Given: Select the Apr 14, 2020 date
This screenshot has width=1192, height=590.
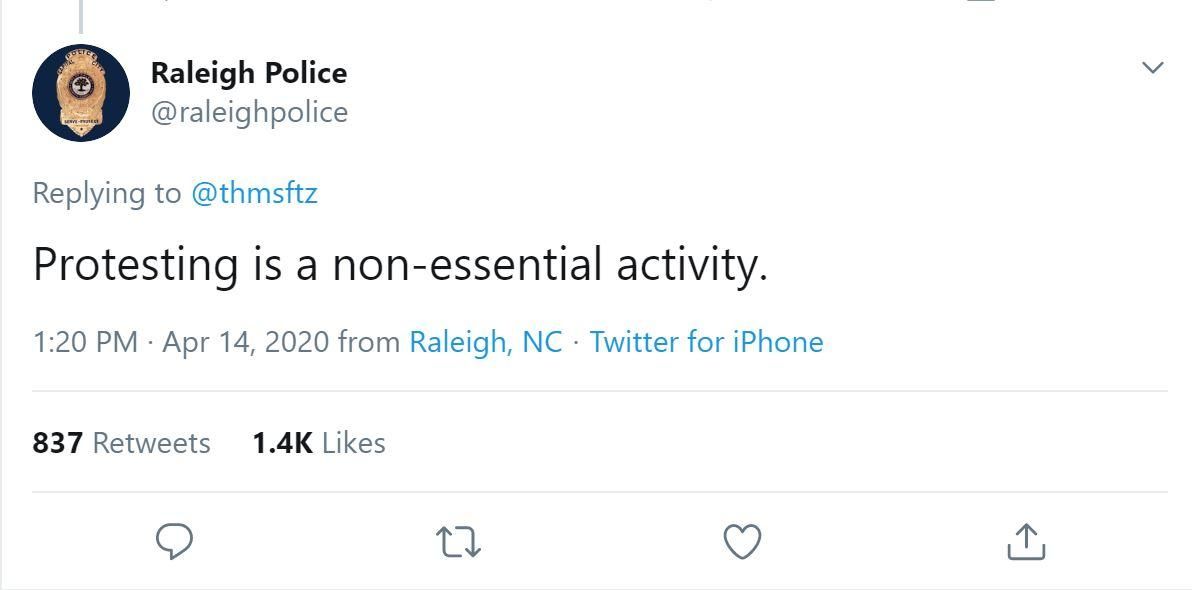Looking at the screenshot, I should click(x=245, y=342).
